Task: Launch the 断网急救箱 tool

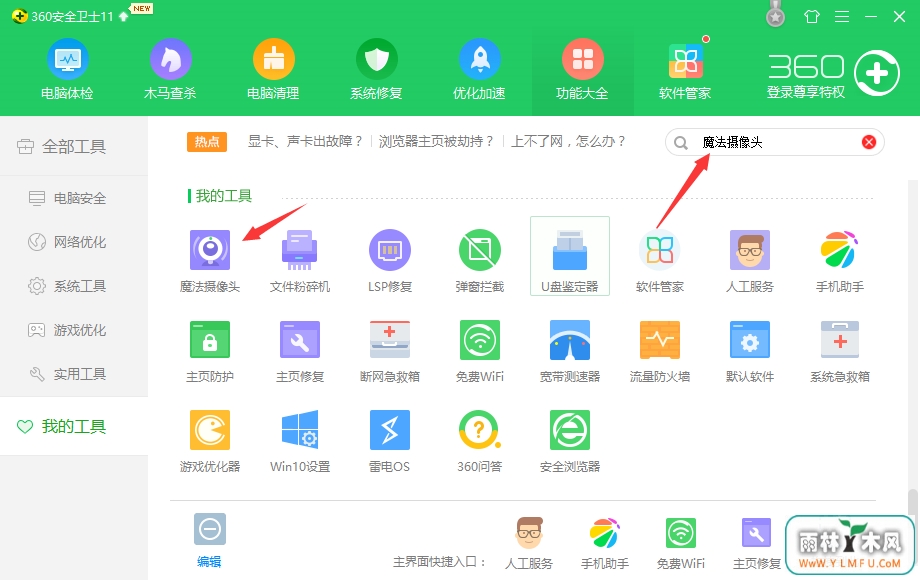Action: [390, 351]
